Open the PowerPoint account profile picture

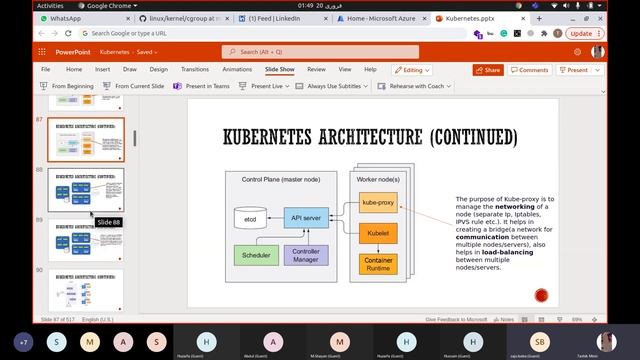[598, 52]
